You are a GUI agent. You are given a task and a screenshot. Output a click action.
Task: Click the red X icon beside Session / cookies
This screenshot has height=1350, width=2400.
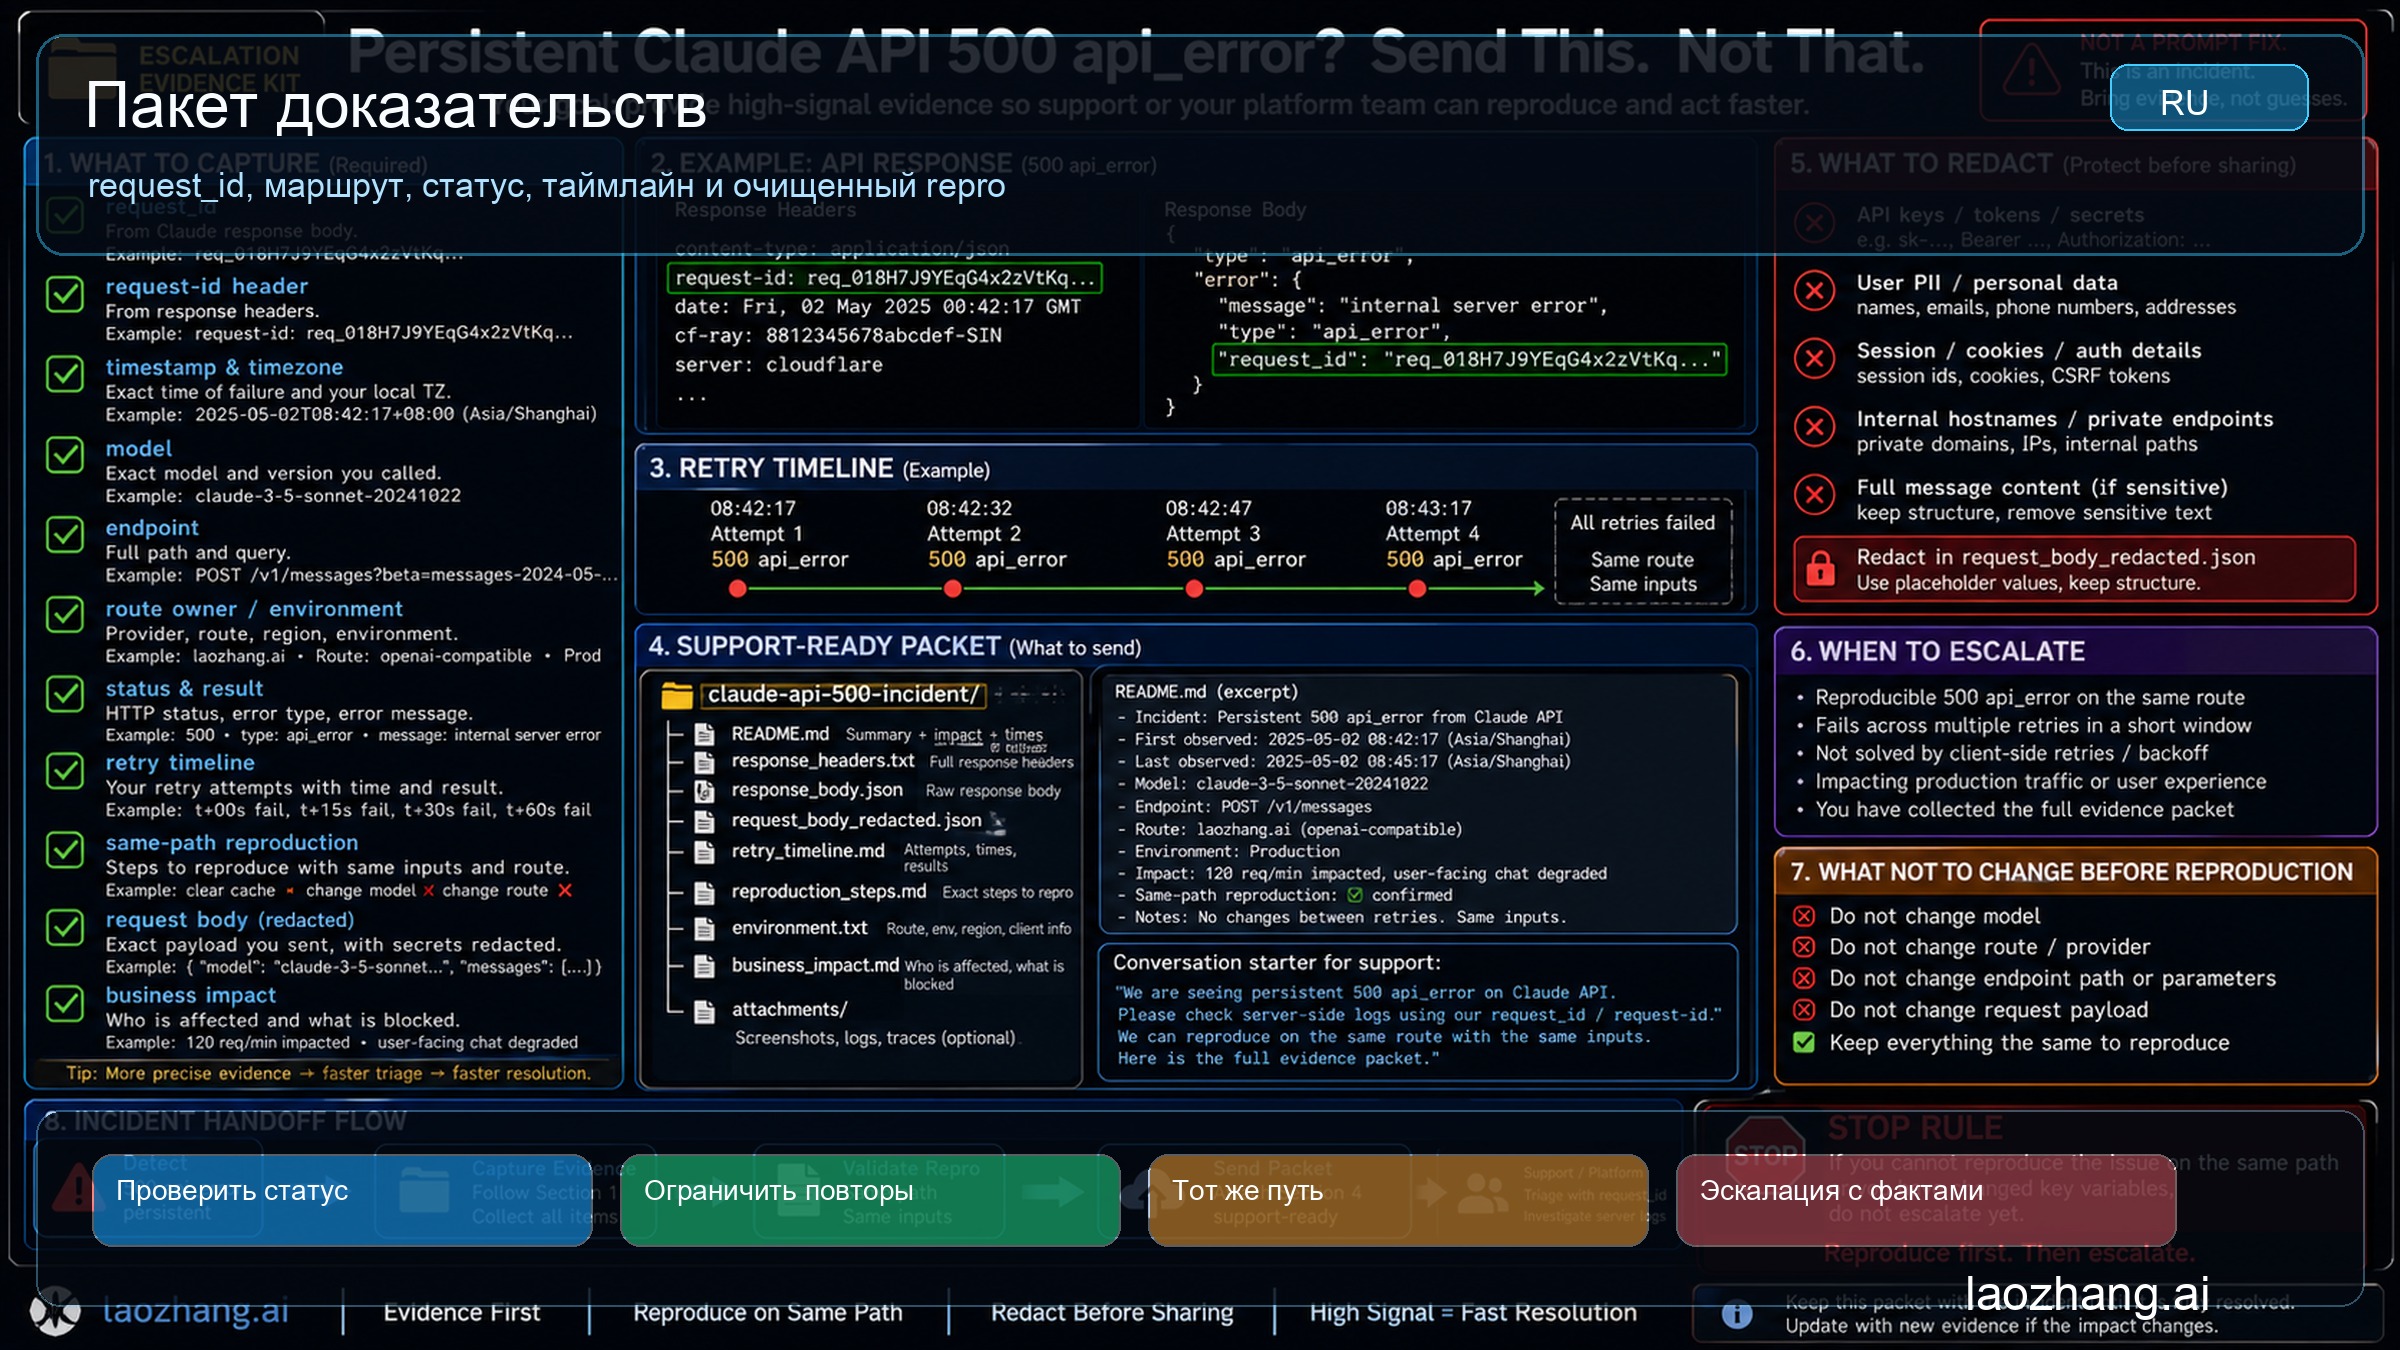[x=1814, y=358]
